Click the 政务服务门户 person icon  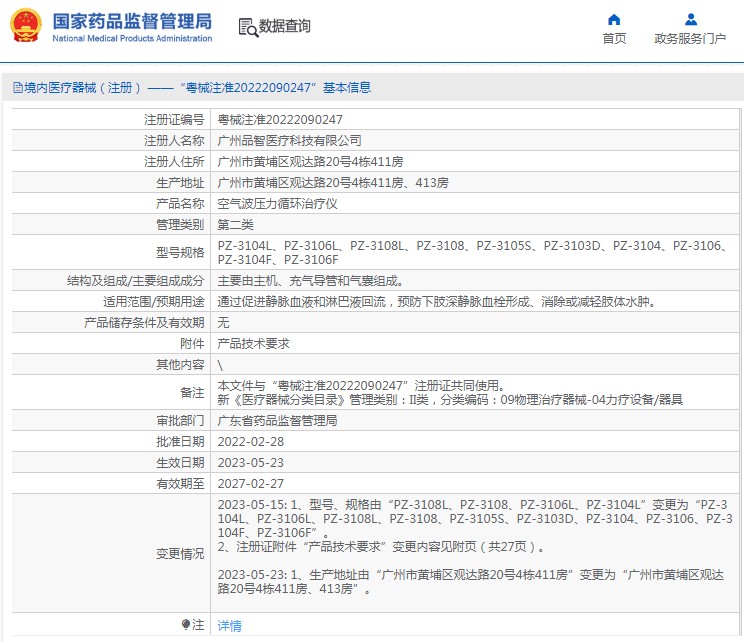[x=690, y=19]
